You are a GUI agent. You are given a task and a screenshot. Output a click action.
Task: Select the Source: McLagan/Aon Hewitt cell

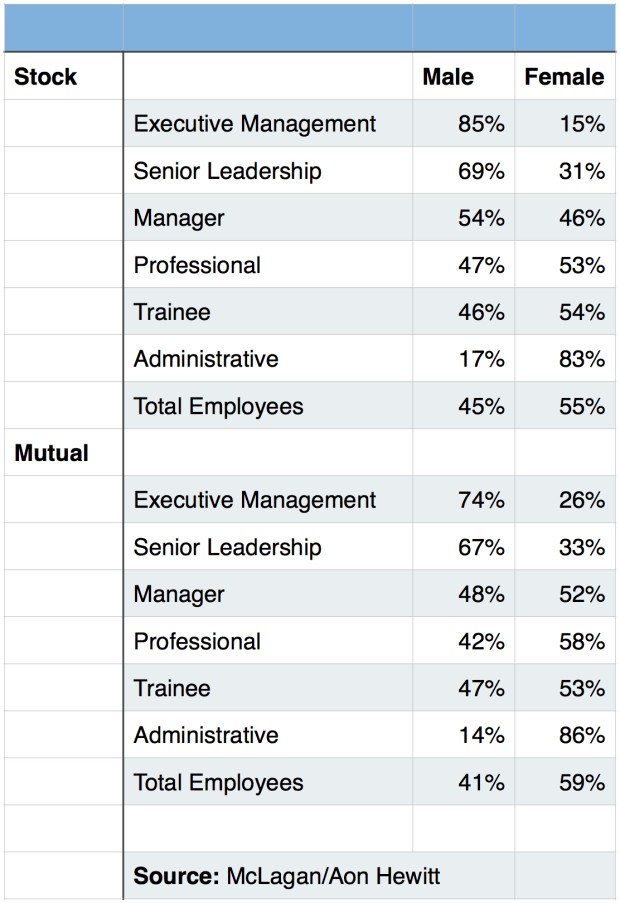tap(287, 876)
